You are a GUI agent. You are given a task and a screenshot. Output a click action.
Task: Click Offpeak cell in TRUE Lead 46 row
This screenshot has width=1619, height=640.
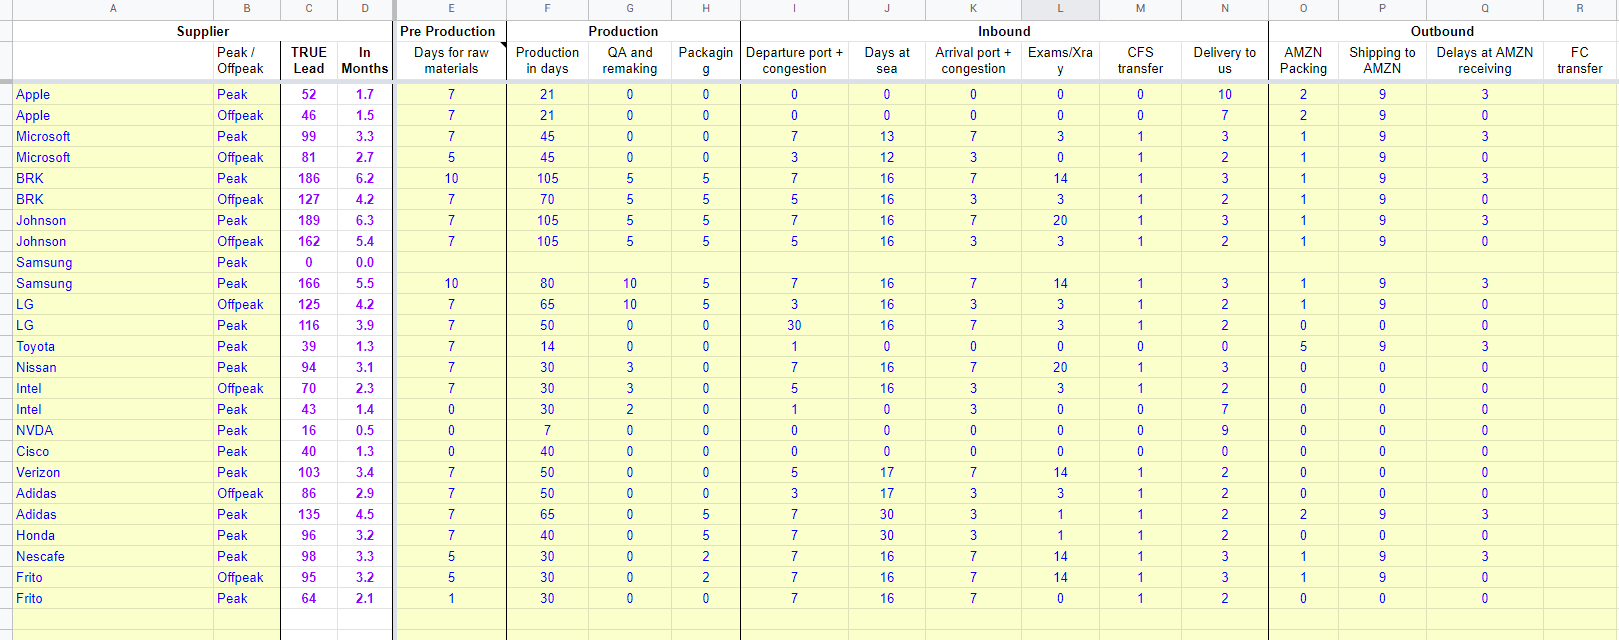coord(246,115)
